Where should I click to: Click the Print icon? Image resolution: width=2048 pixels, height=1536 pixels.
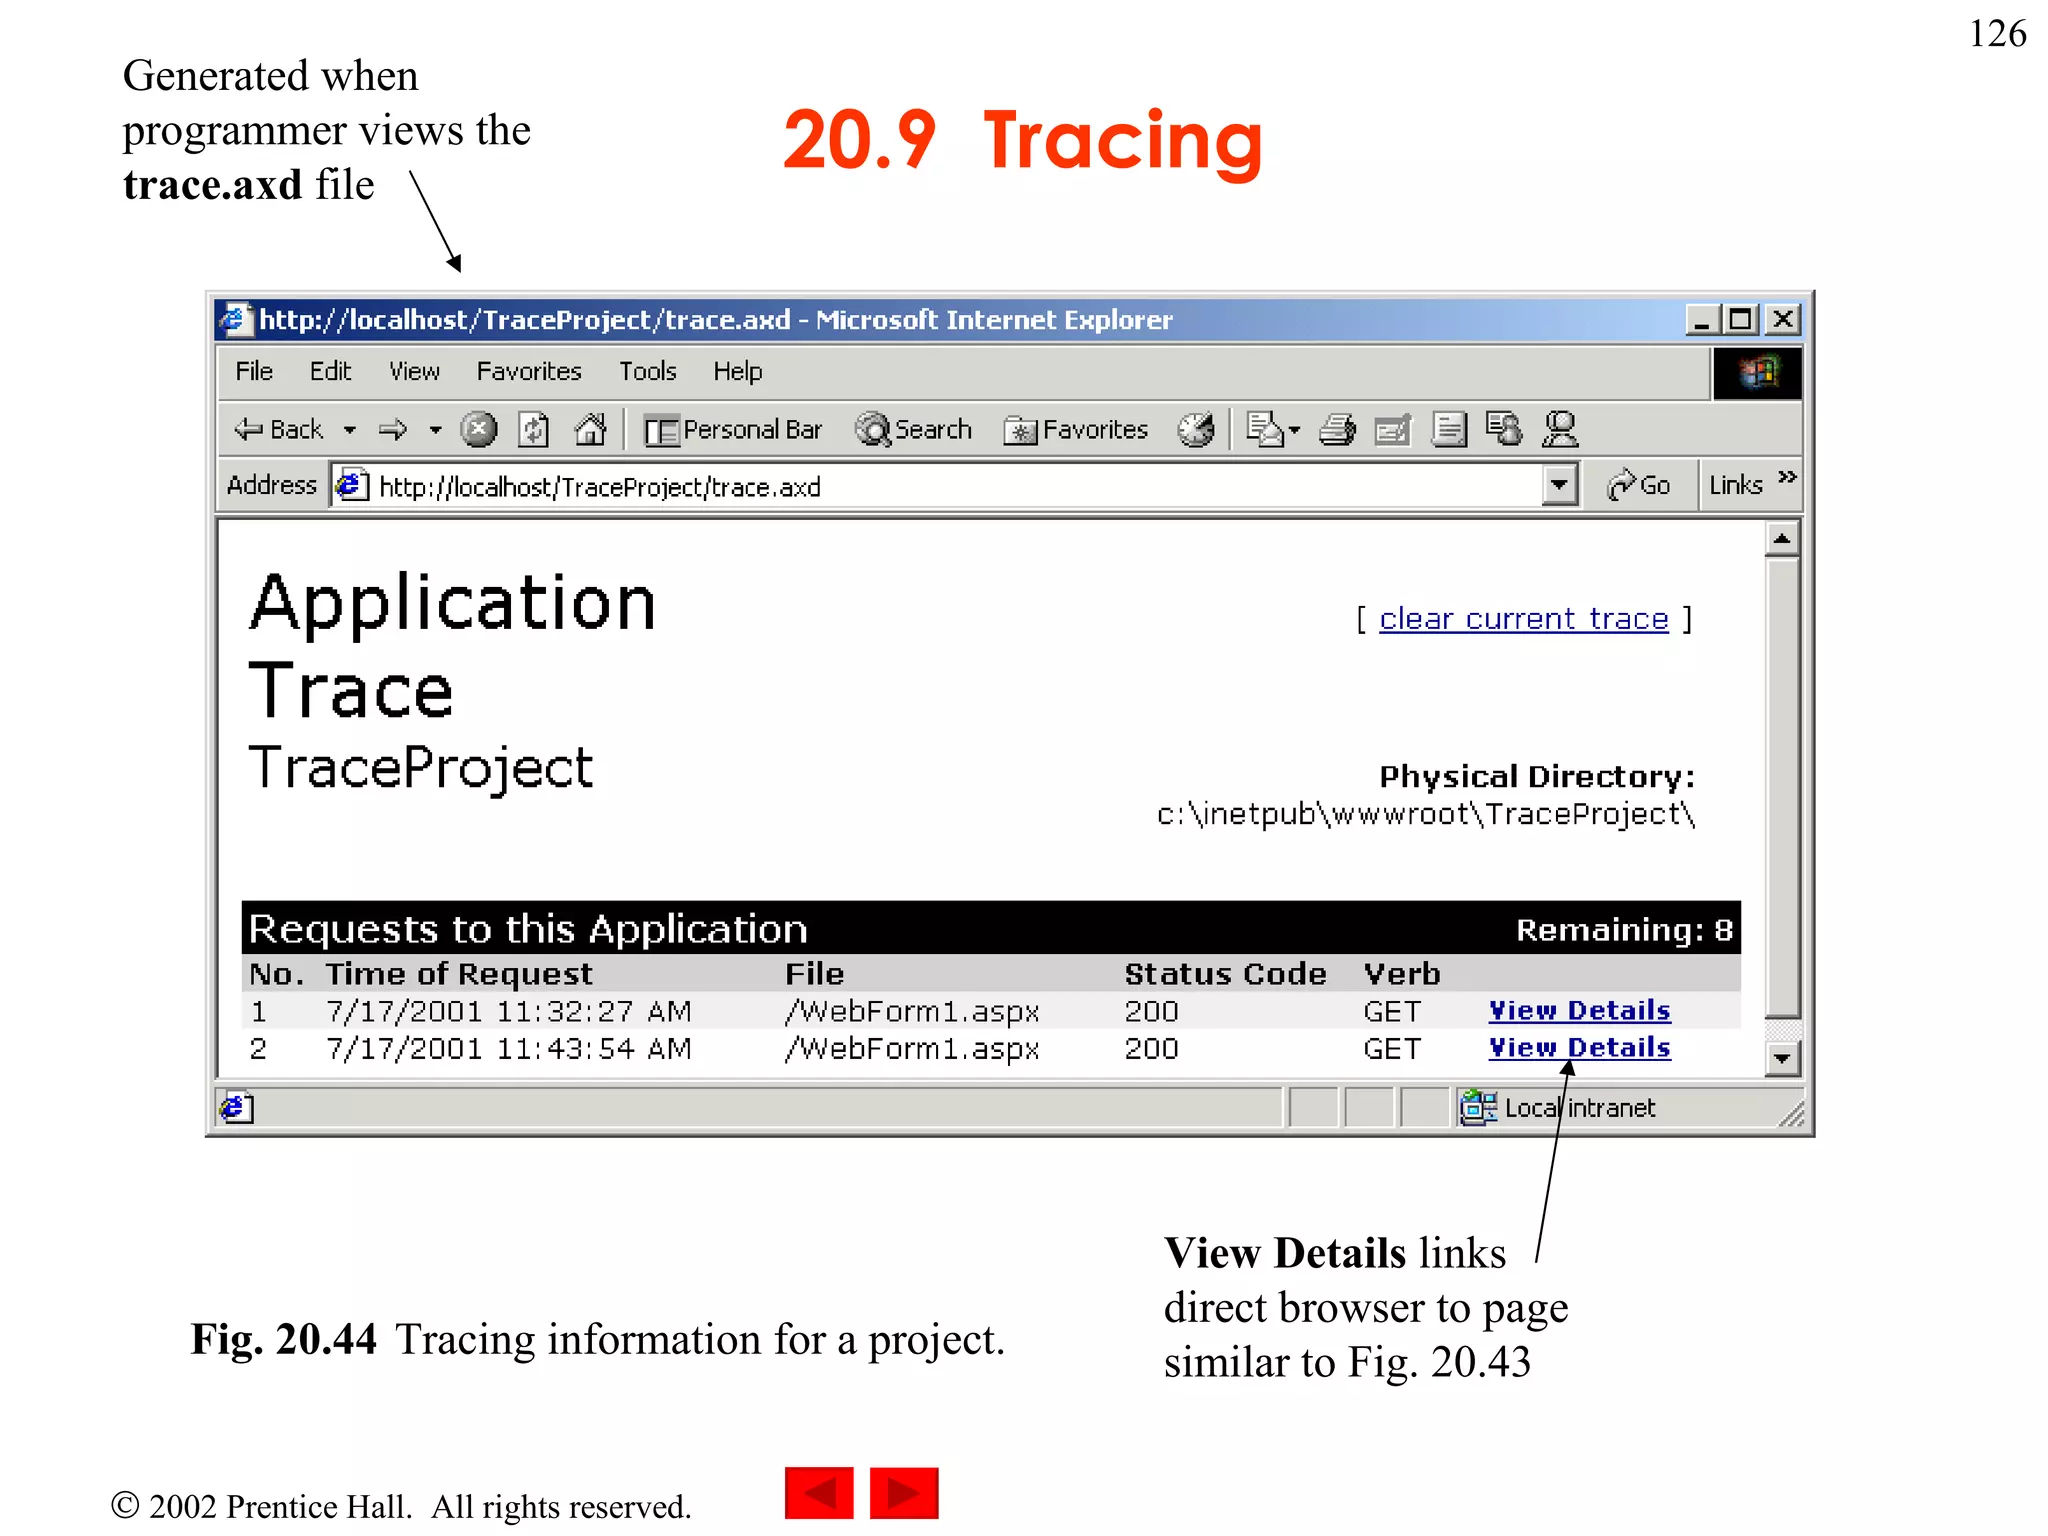(1337, 430)
